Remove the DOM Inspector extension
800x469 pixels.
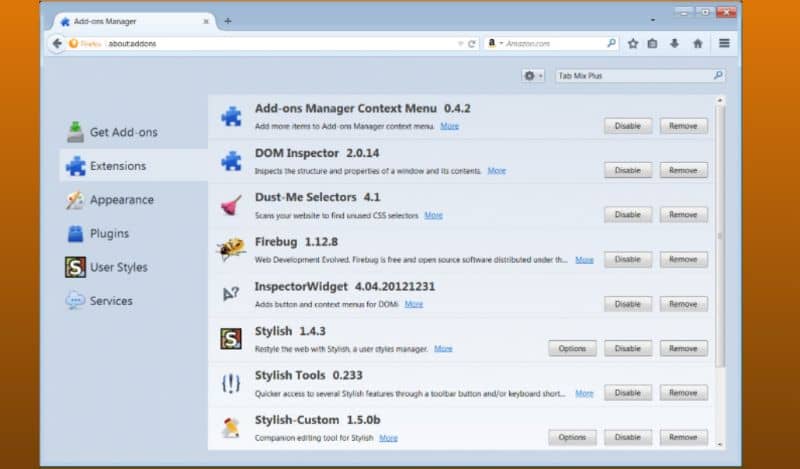(683, 170)
